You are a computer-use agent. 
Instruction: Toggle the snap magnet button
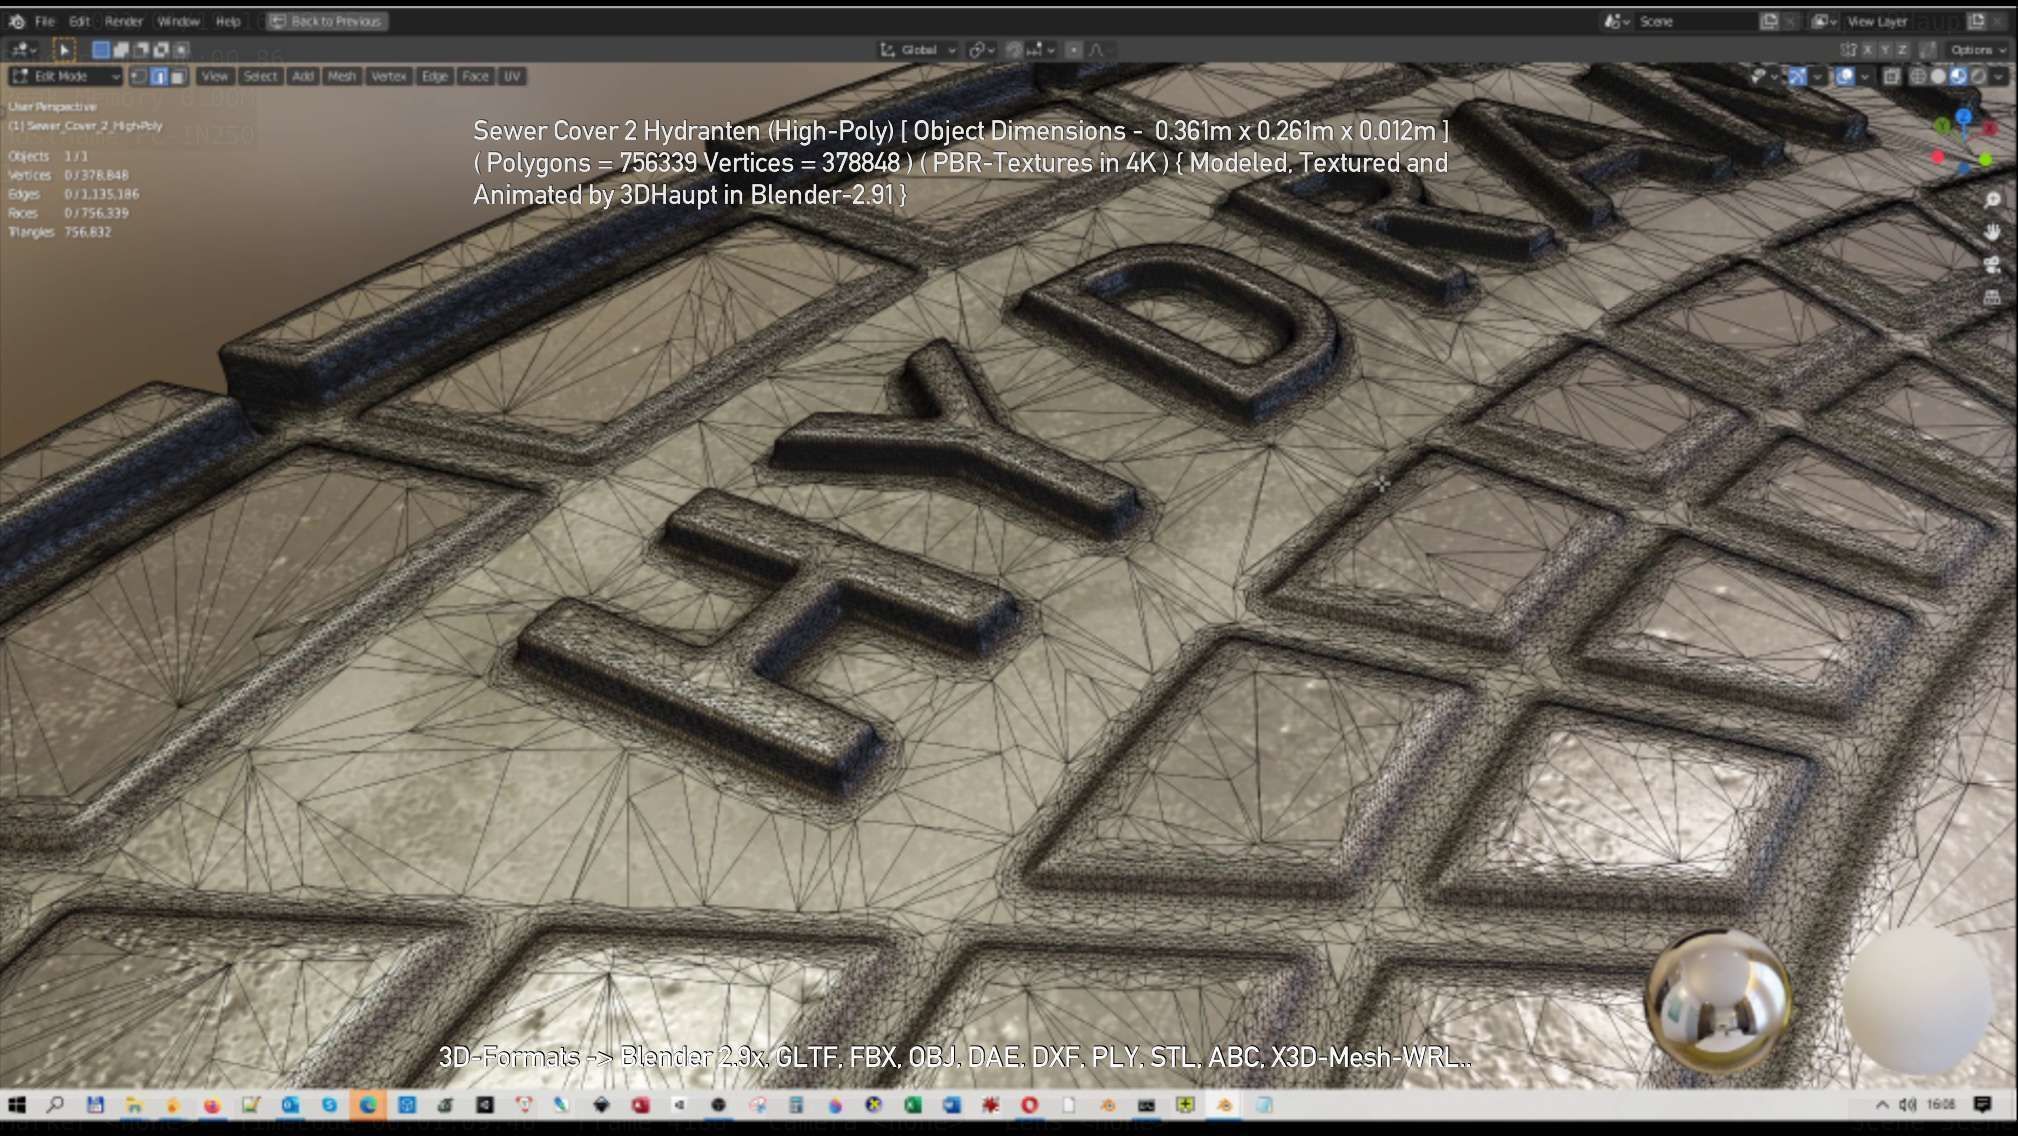click(1014, 49)
